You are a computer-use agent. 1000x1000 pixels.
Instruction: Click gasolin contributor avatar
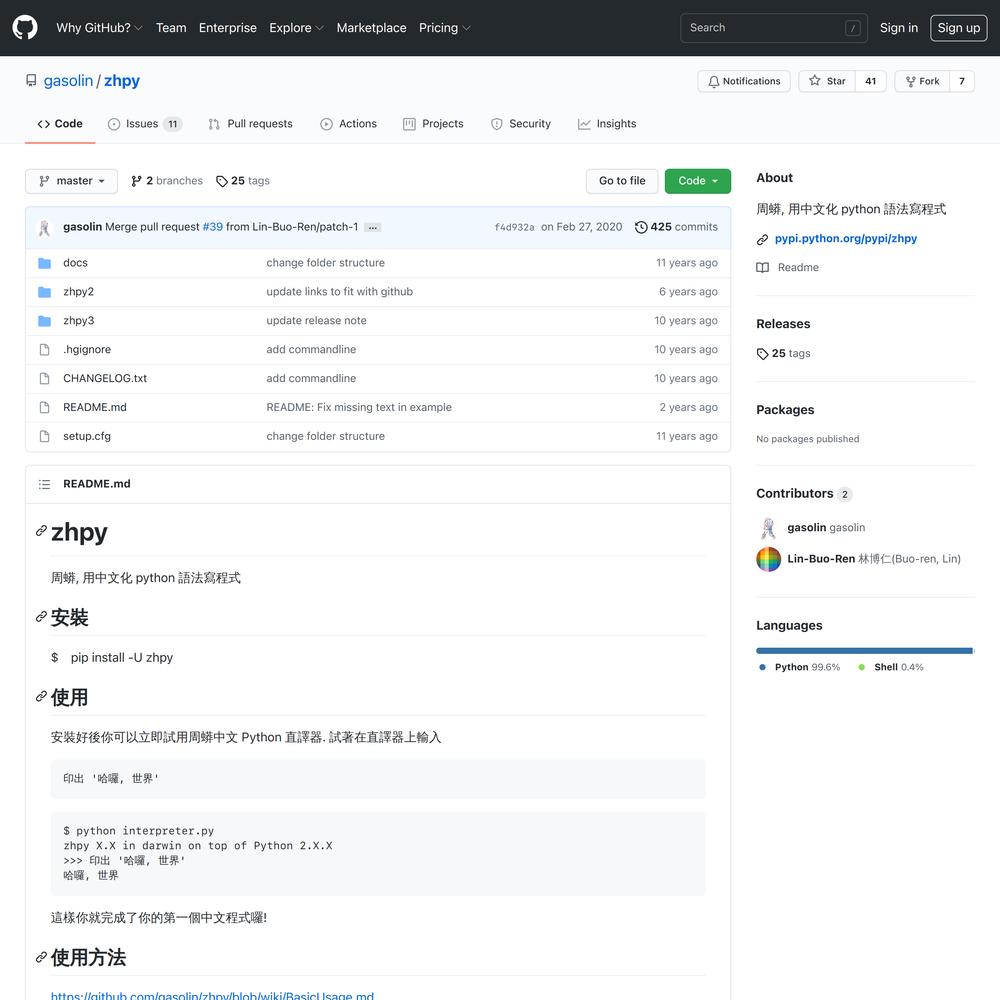768,528
